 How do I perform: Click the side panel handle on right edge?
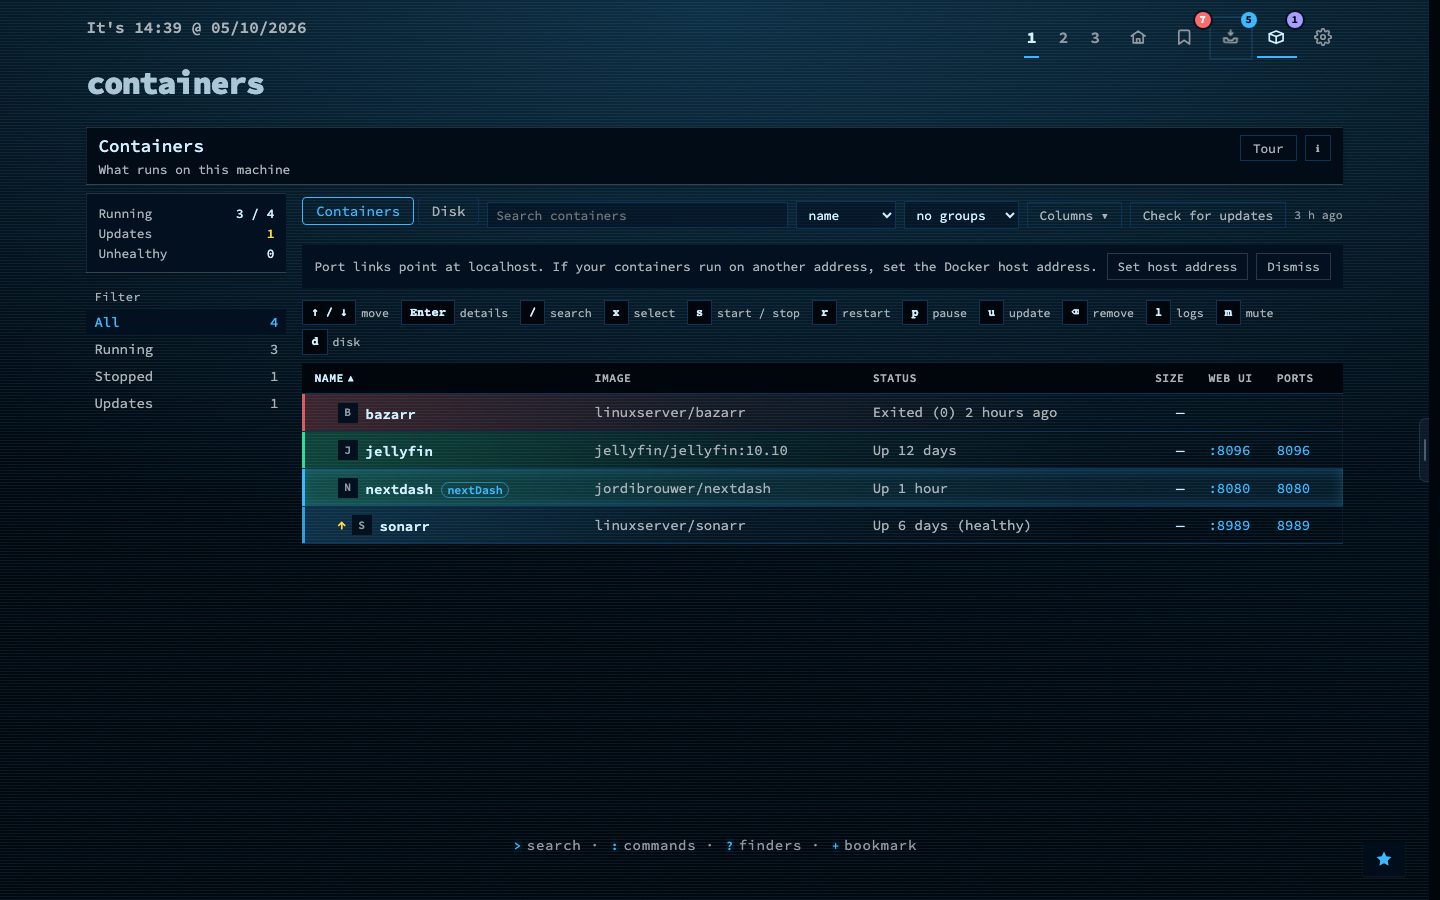[x=1425, y=450]
